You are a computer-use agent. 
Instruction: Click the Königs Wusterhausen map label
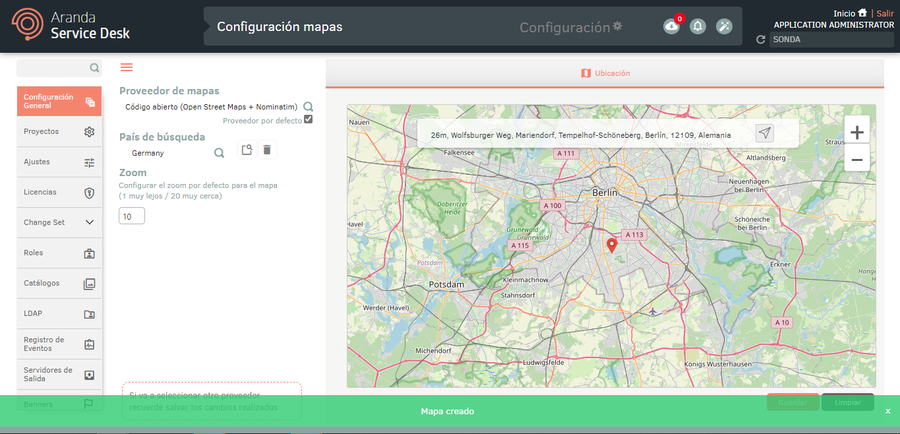tap(720, 365)
